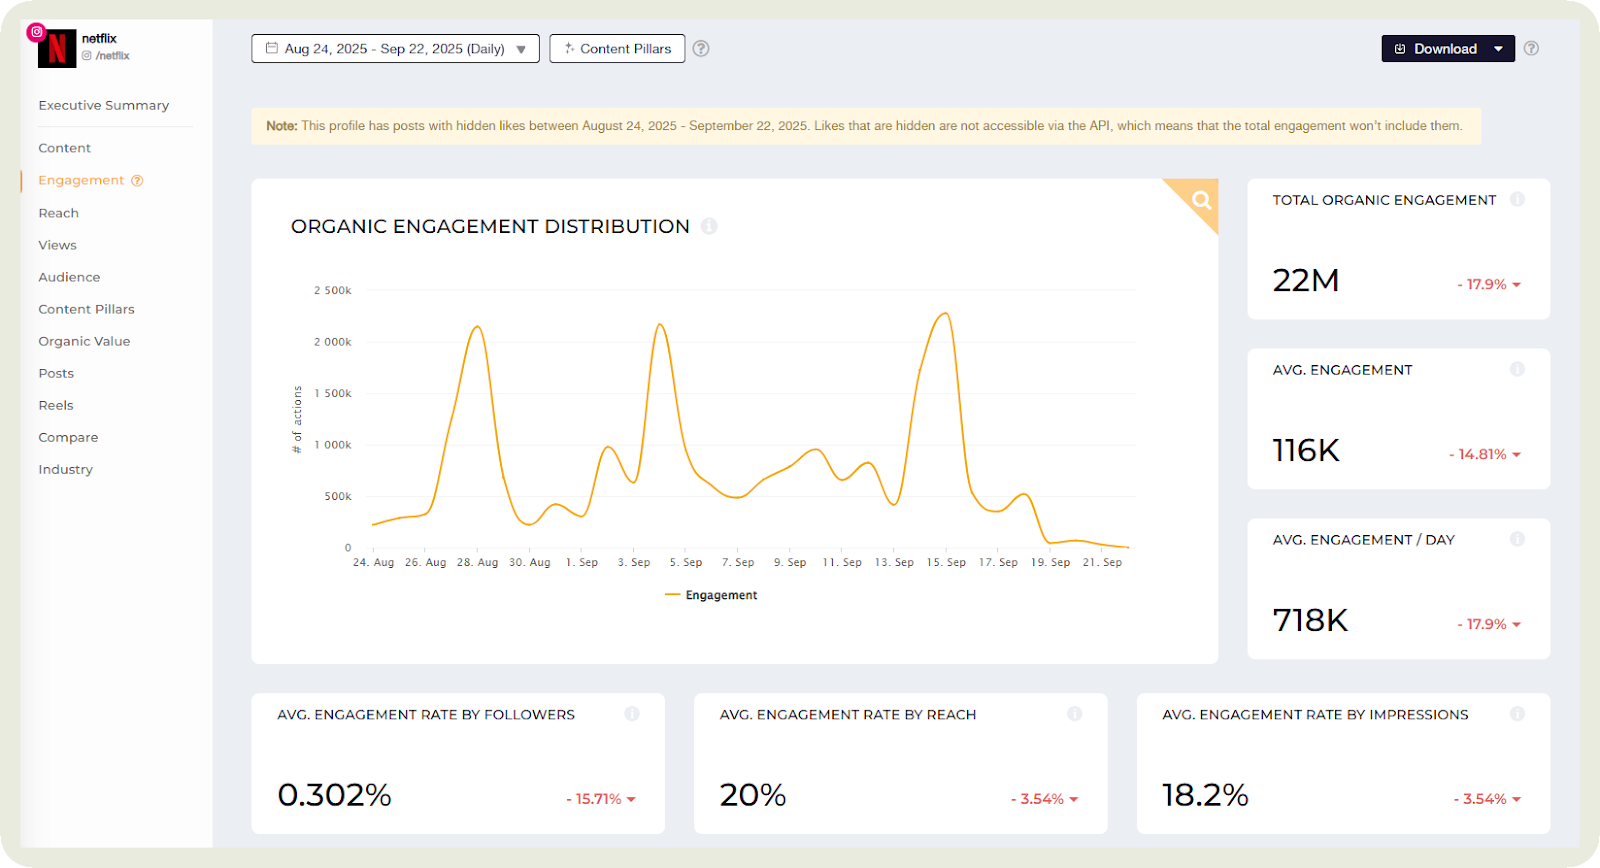1600x868 pixels.
Task: Click the Netflix profile logo
Action: tap(57, 48)
